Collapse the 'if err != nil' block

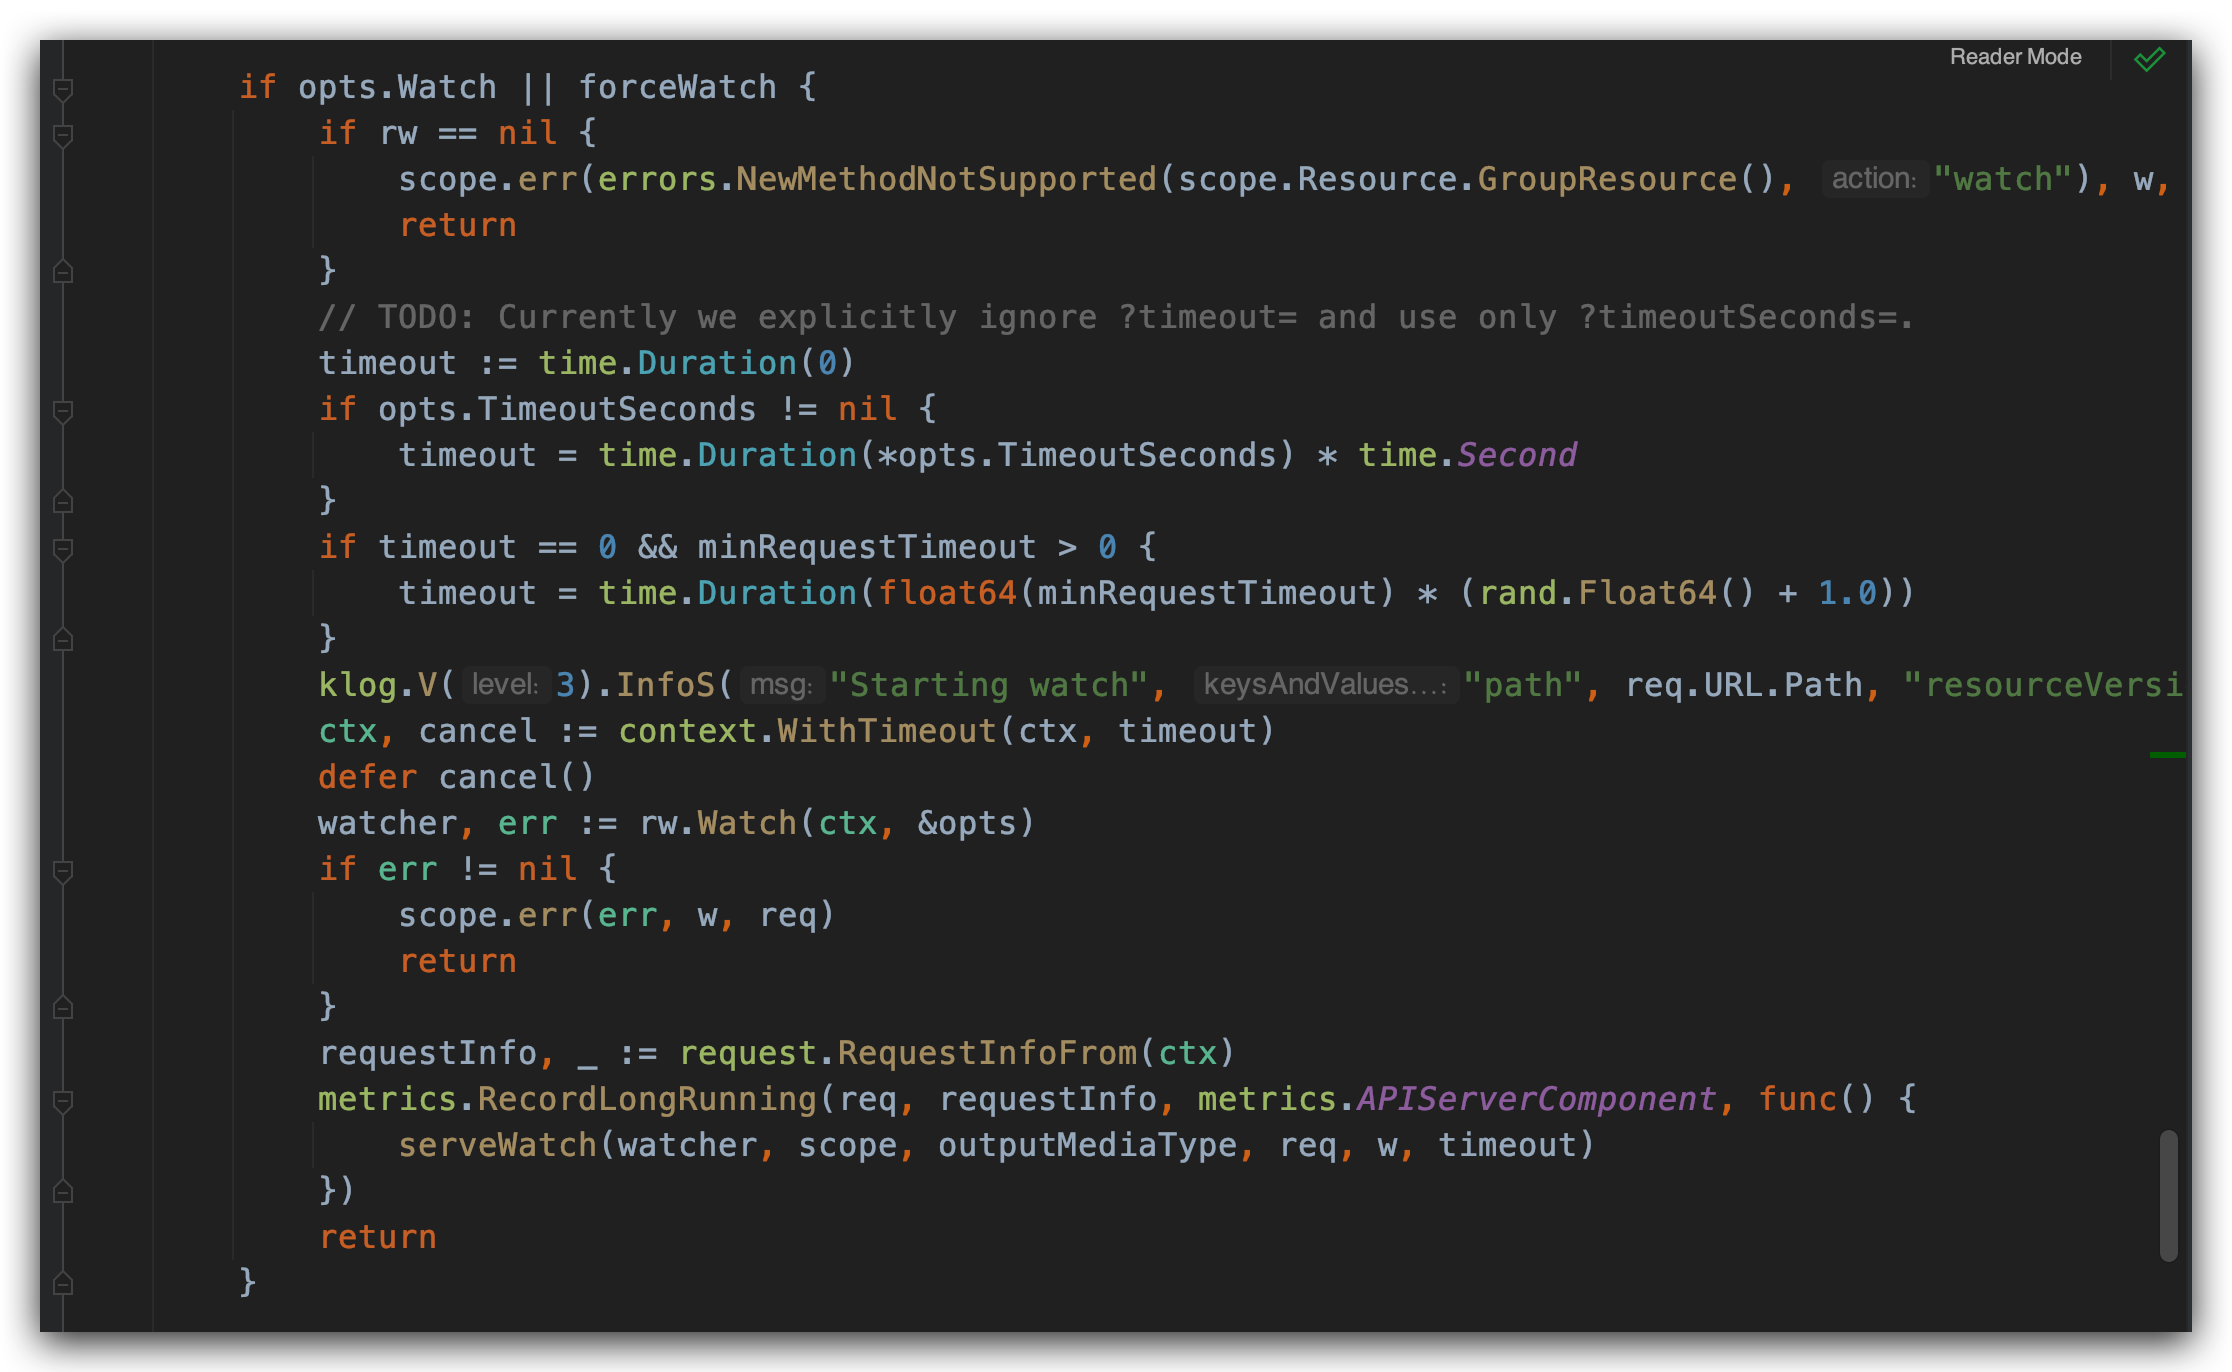[x=63, y=871]
